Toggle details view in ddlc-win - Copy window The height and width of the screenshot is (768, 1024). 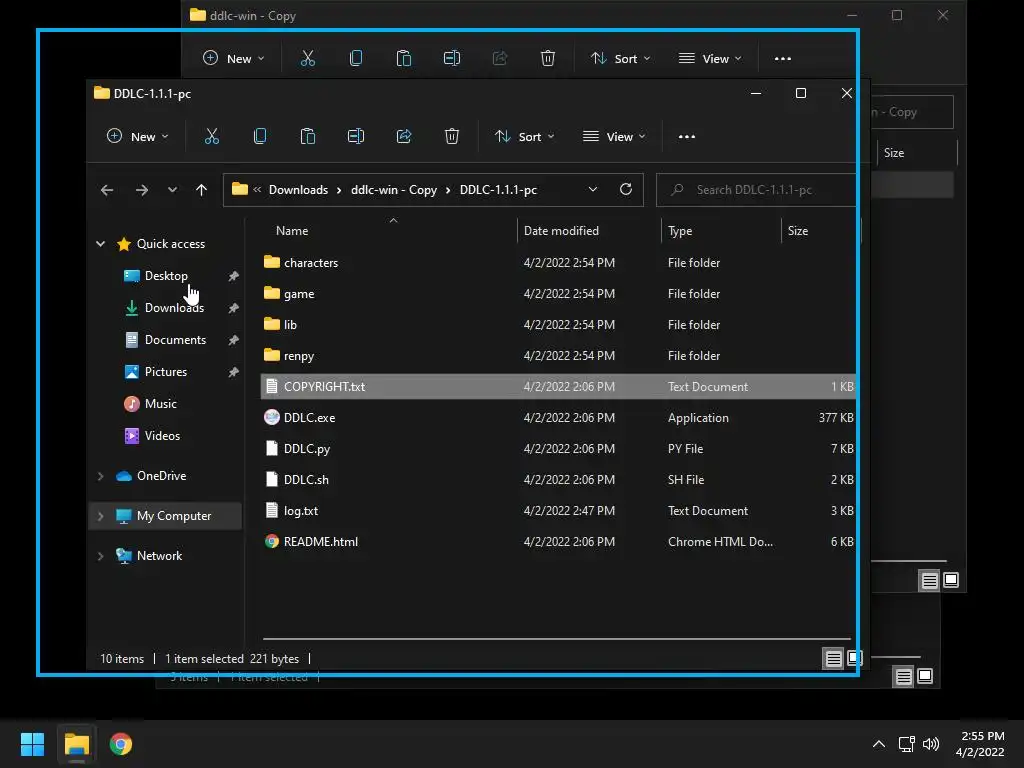[x=929, y=580]
